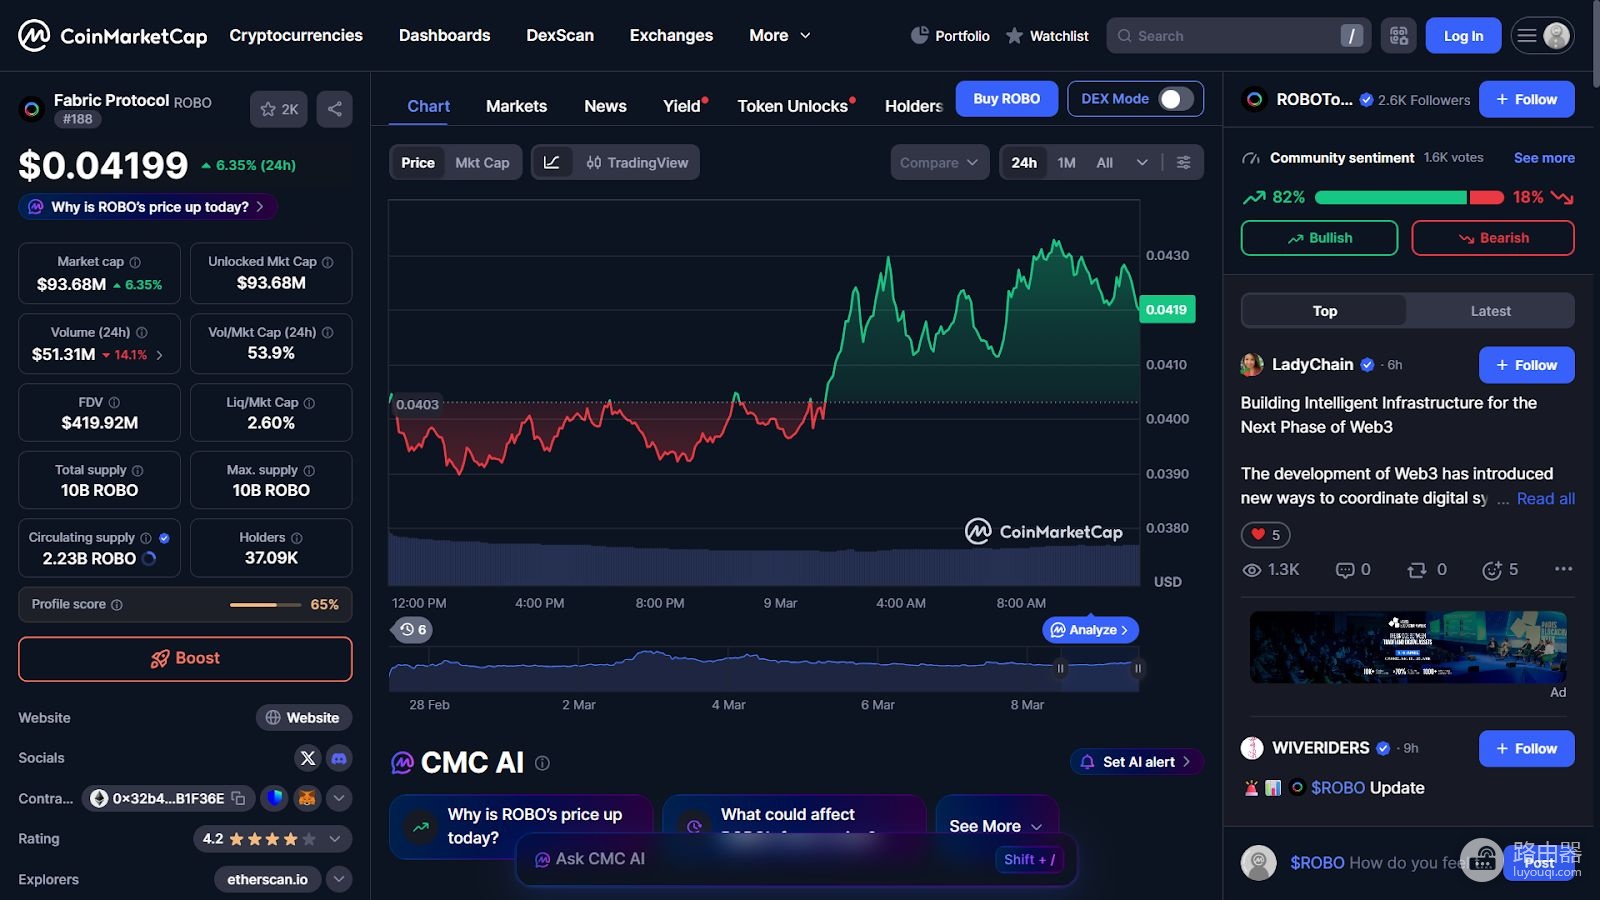
Task: Open the Watchlist star
Action: [x=1047, y=36]
